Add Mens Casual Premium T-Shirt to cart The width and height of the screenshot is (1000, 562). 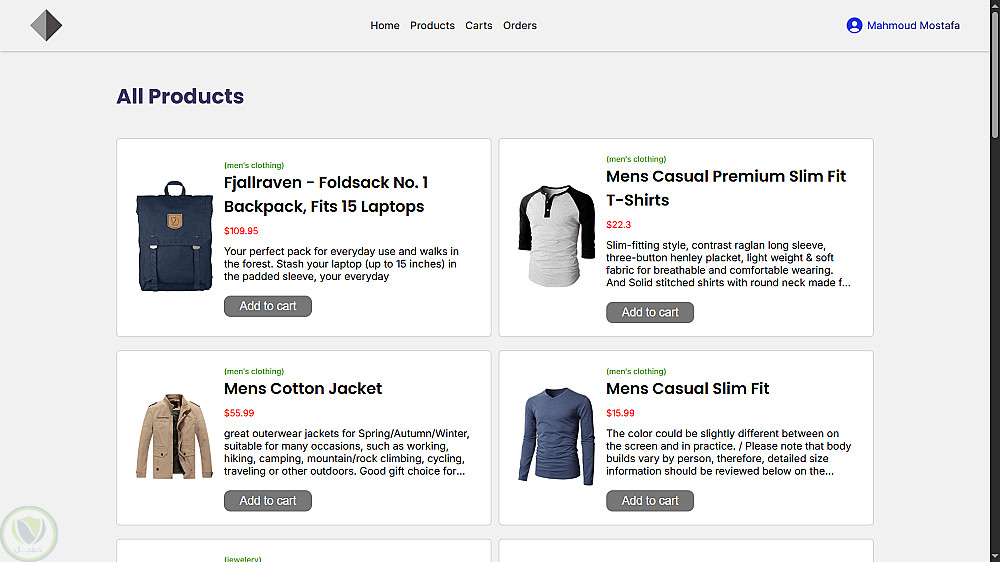click(650, 312)
